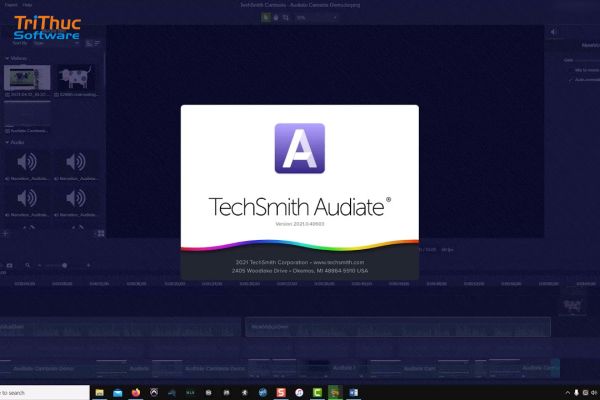Image resolution: width=600 pixels, height=400 pixels.
Task: Open iTunes from the taskbar
Action: (299, 393)
